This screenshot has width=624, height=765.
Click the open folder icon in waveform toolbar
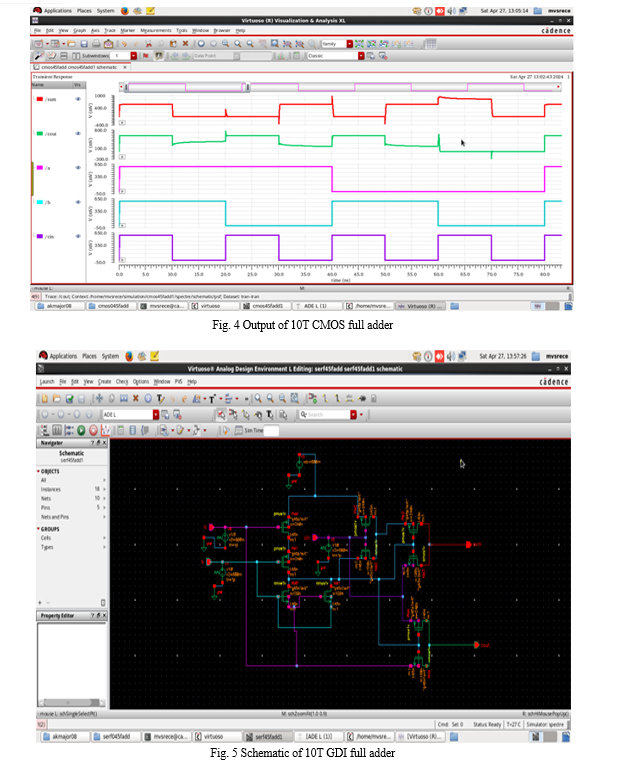click(x=72, y=44)
